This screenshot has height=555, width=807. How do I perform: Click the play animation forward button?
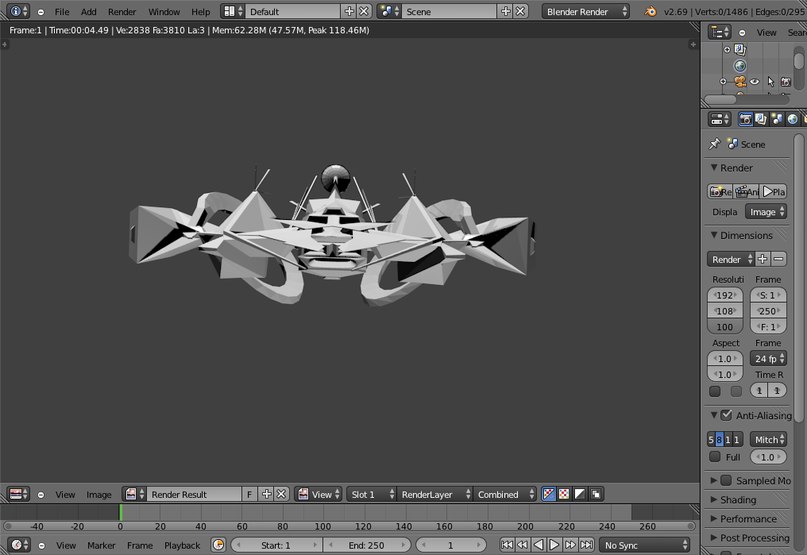554,545
